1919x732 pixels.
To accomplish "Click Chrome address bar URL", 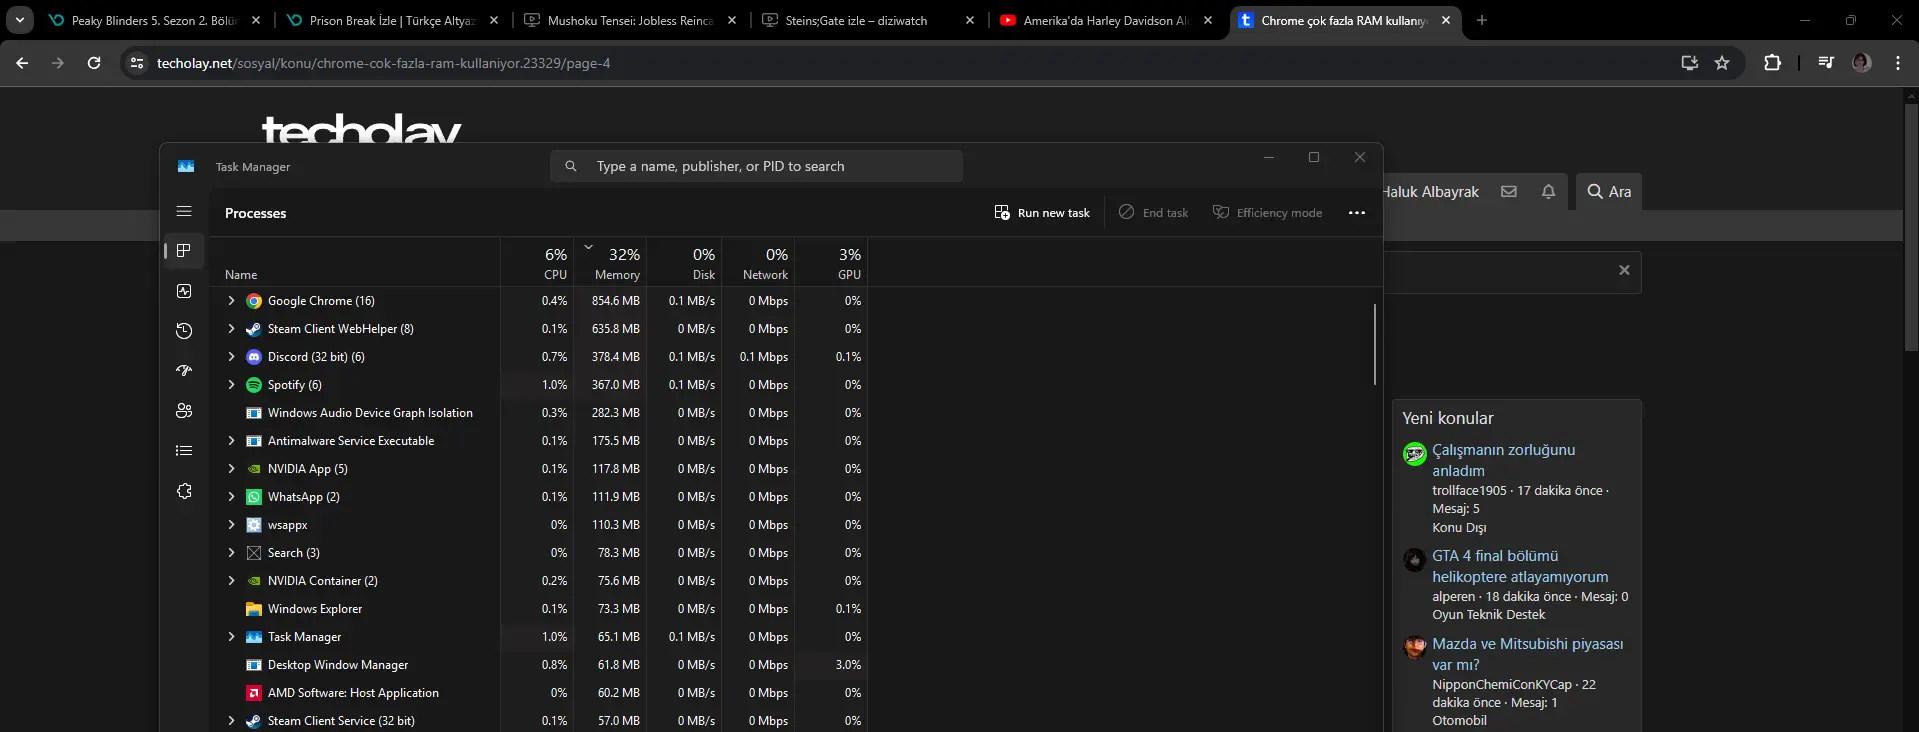I will coord(383,63).
